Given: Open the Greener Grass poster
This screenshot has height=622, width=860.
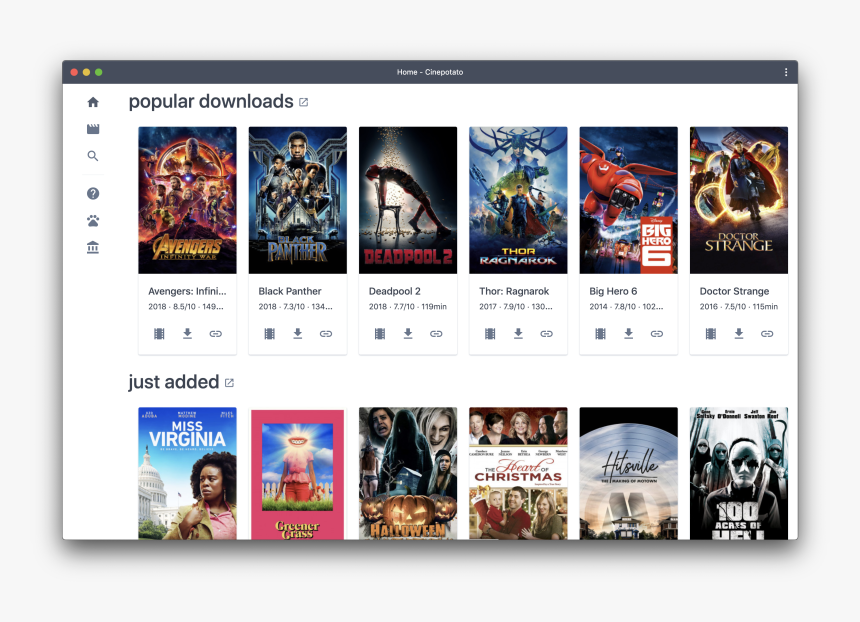Looking at the screenshot, I should tap(297, 473).
